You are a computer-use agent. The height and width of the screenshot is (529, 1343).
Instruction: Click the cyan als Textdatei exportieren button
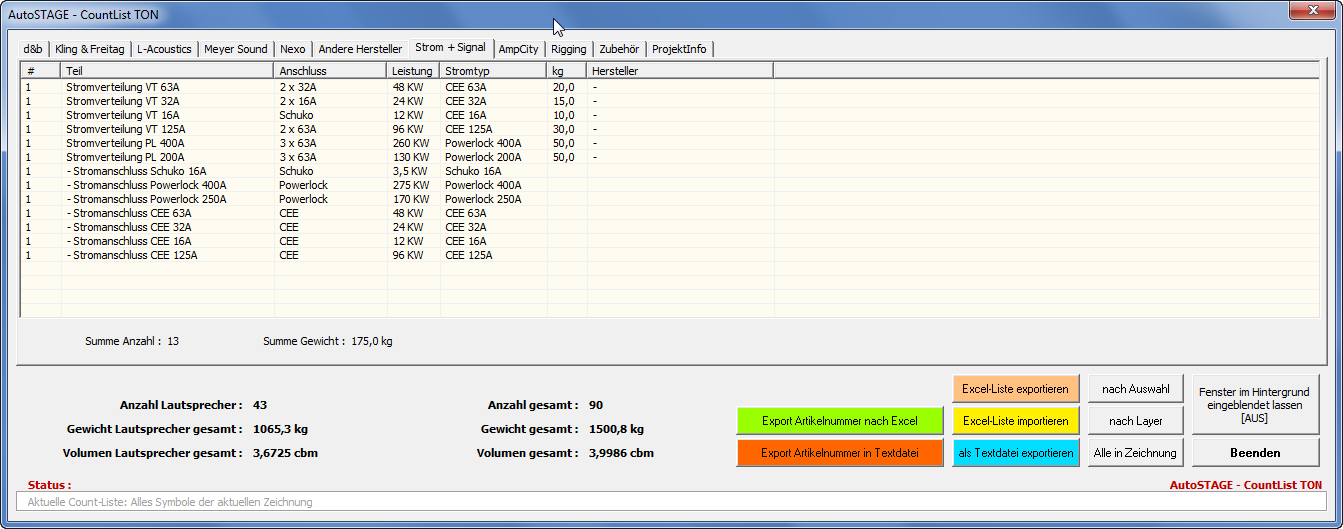1015,453
